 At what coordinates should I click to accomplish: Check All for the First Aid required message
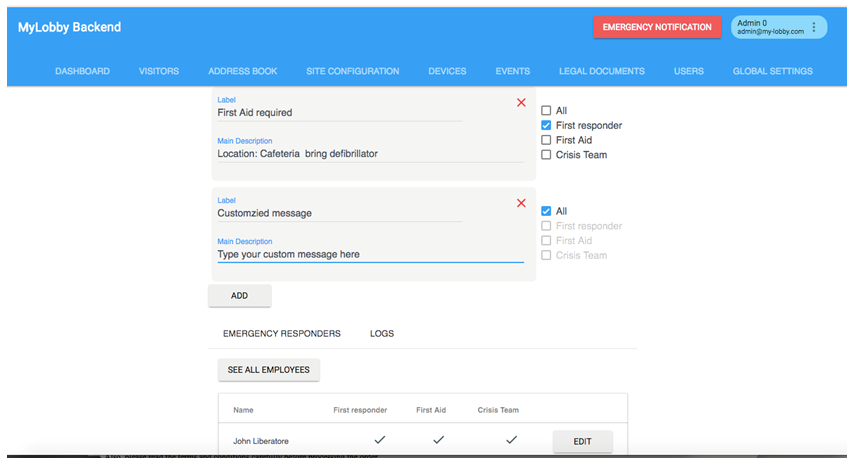point(546,110)
